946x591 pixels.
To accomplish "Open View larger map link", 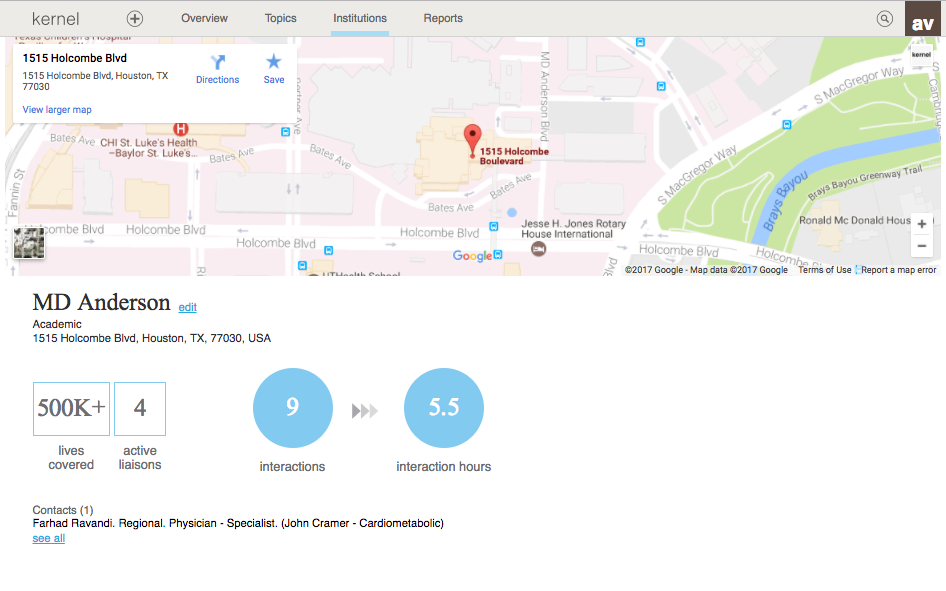I will click(x=57, y=110).
